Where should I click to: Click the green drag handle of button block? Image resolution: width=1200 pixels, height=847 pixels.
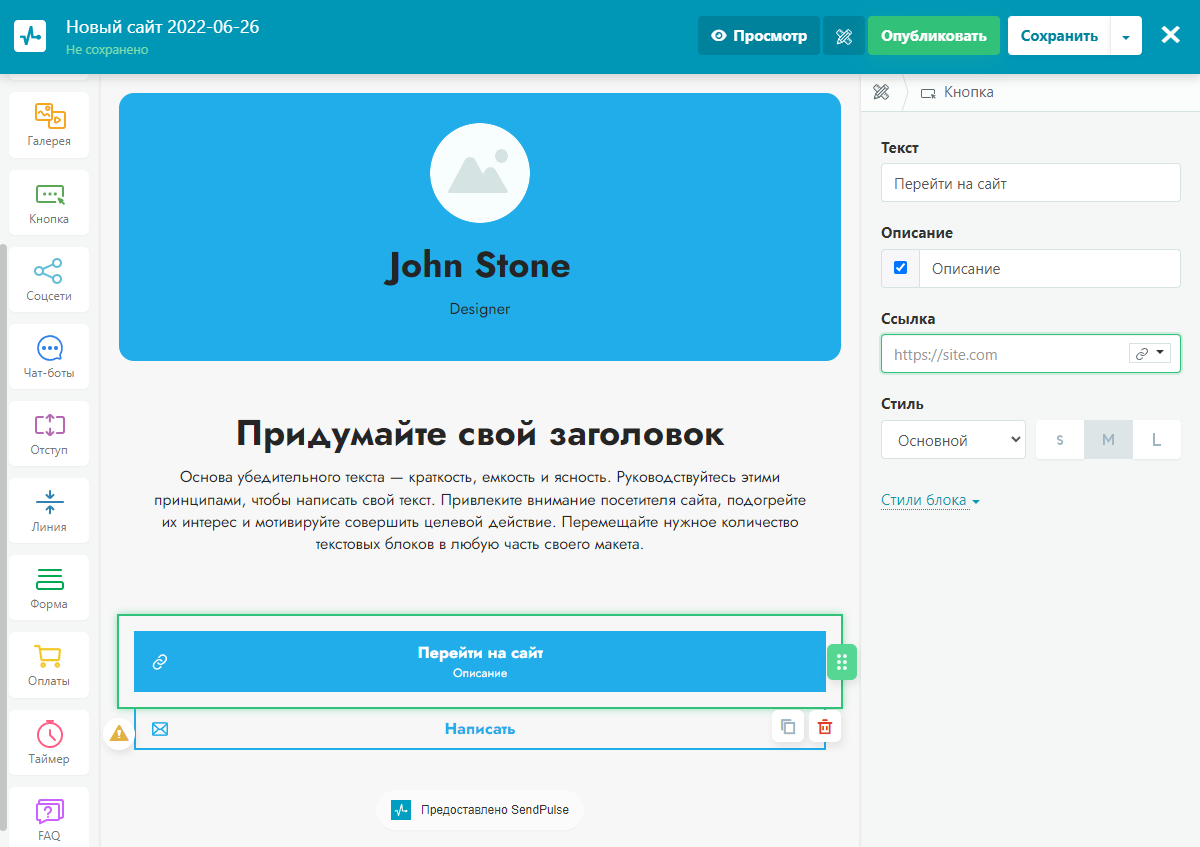coord(841,662)
